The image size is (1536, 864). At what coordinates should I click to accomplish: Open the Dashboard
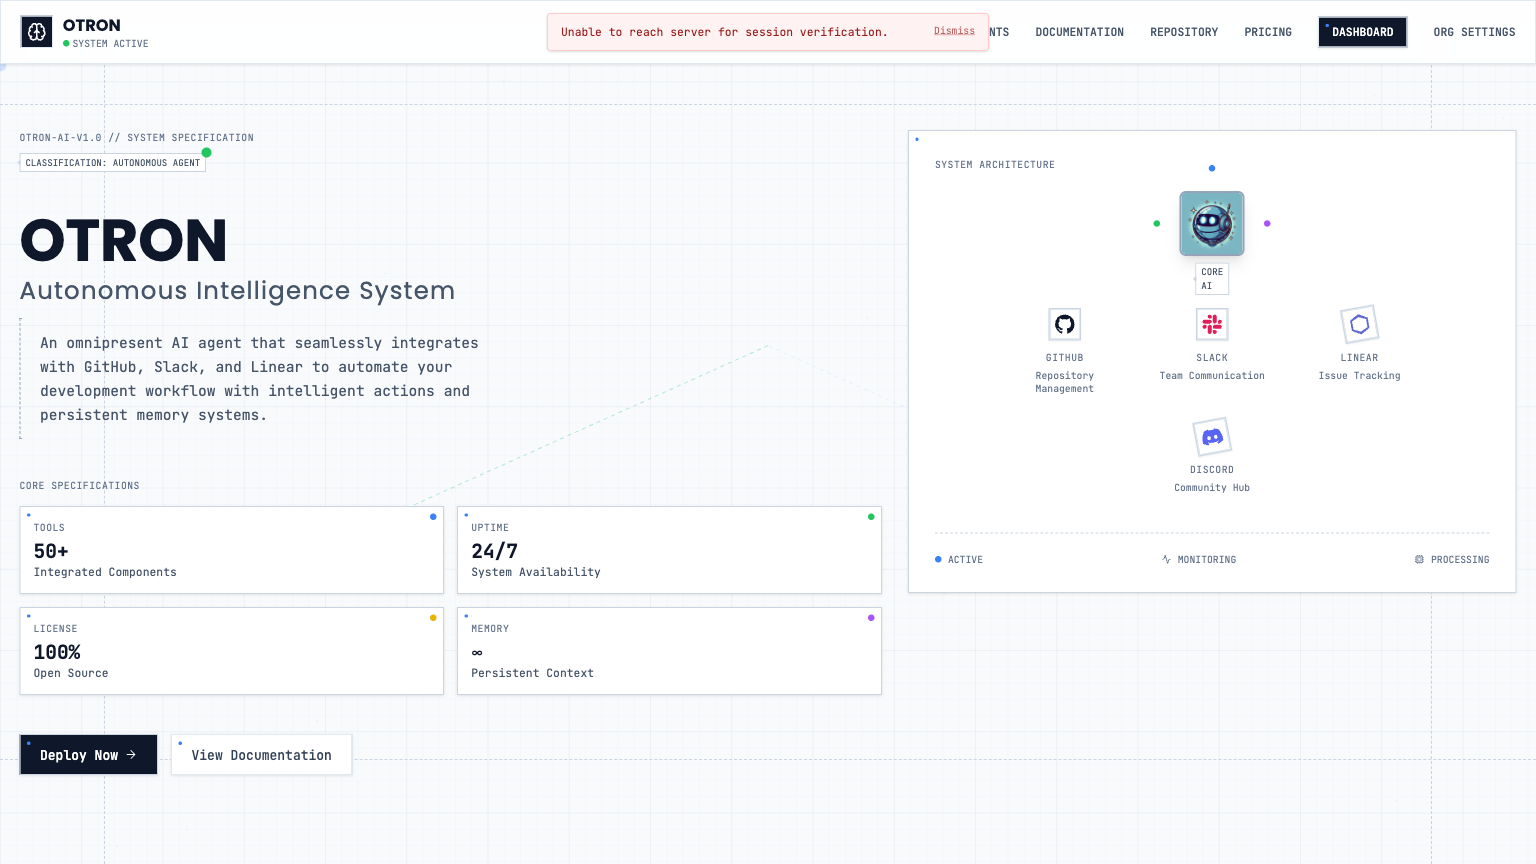[1362, 32]
